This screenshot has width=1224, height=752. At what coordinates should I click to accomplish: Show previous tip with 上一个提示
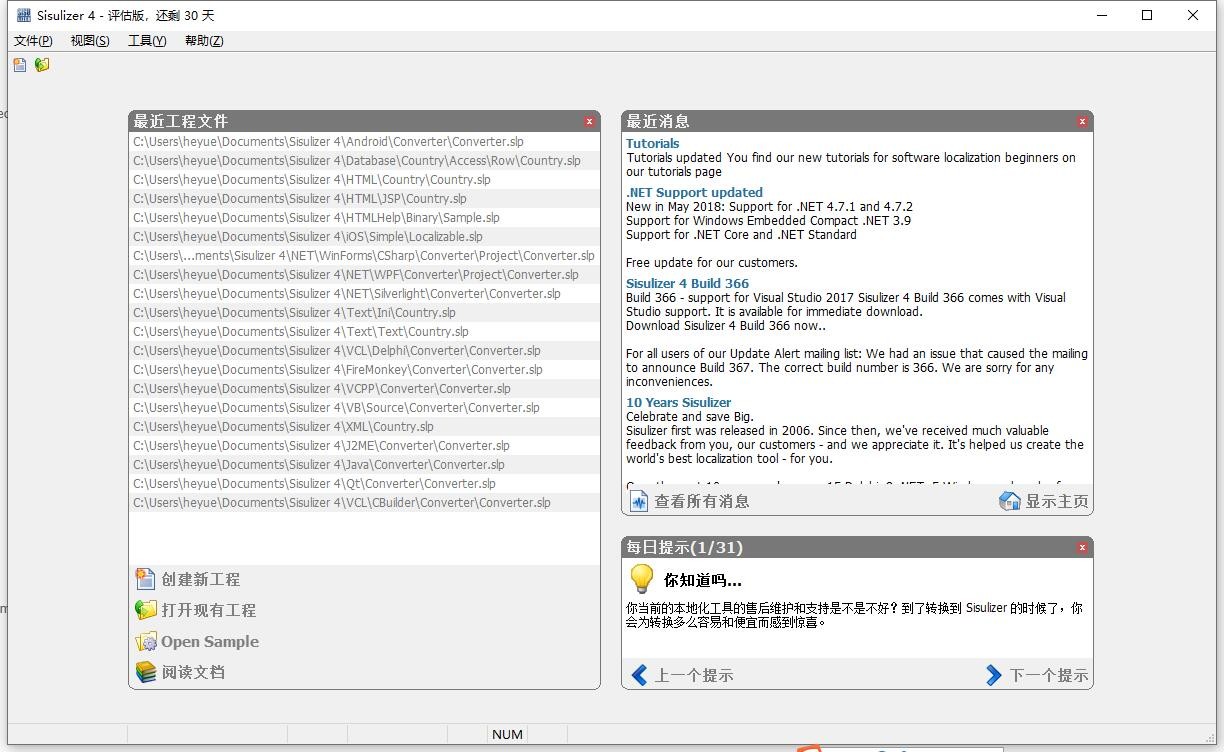694,675
